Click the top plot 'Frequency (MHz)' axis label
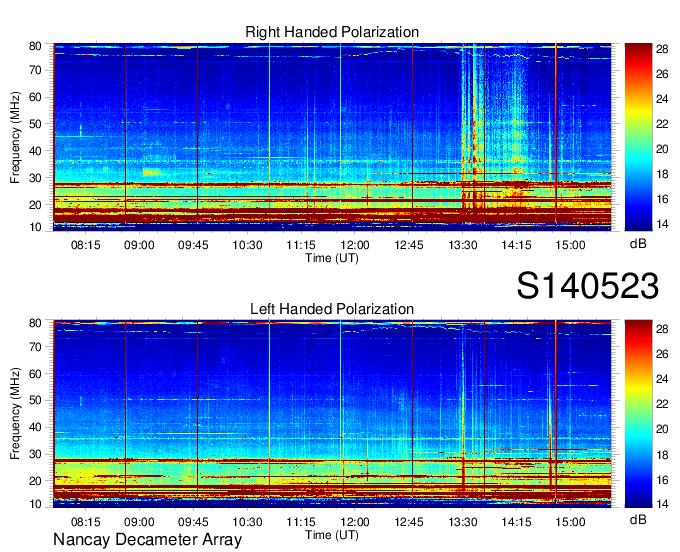 15,137
